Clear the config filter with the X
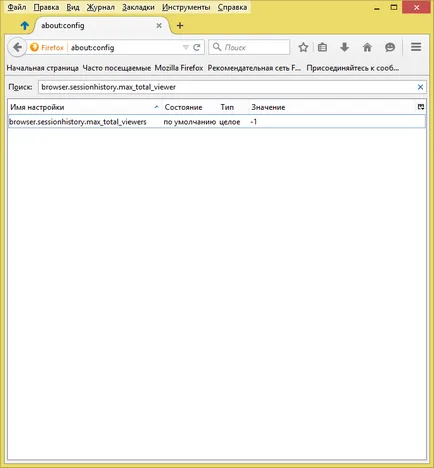Viewport: 434px width, 468px height. click(420, 87)
